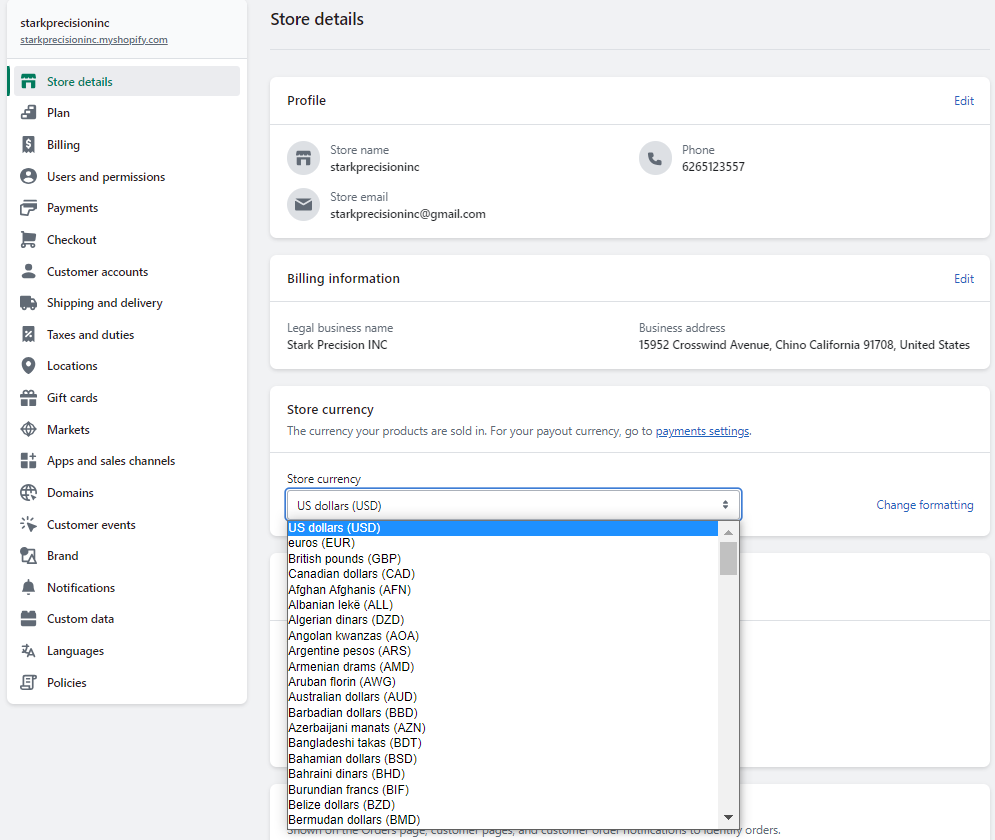The height and width of the screenshot is (840, 995).
Task: Select Algerian dinars (DZD) currency
Action: pos(503,620)
